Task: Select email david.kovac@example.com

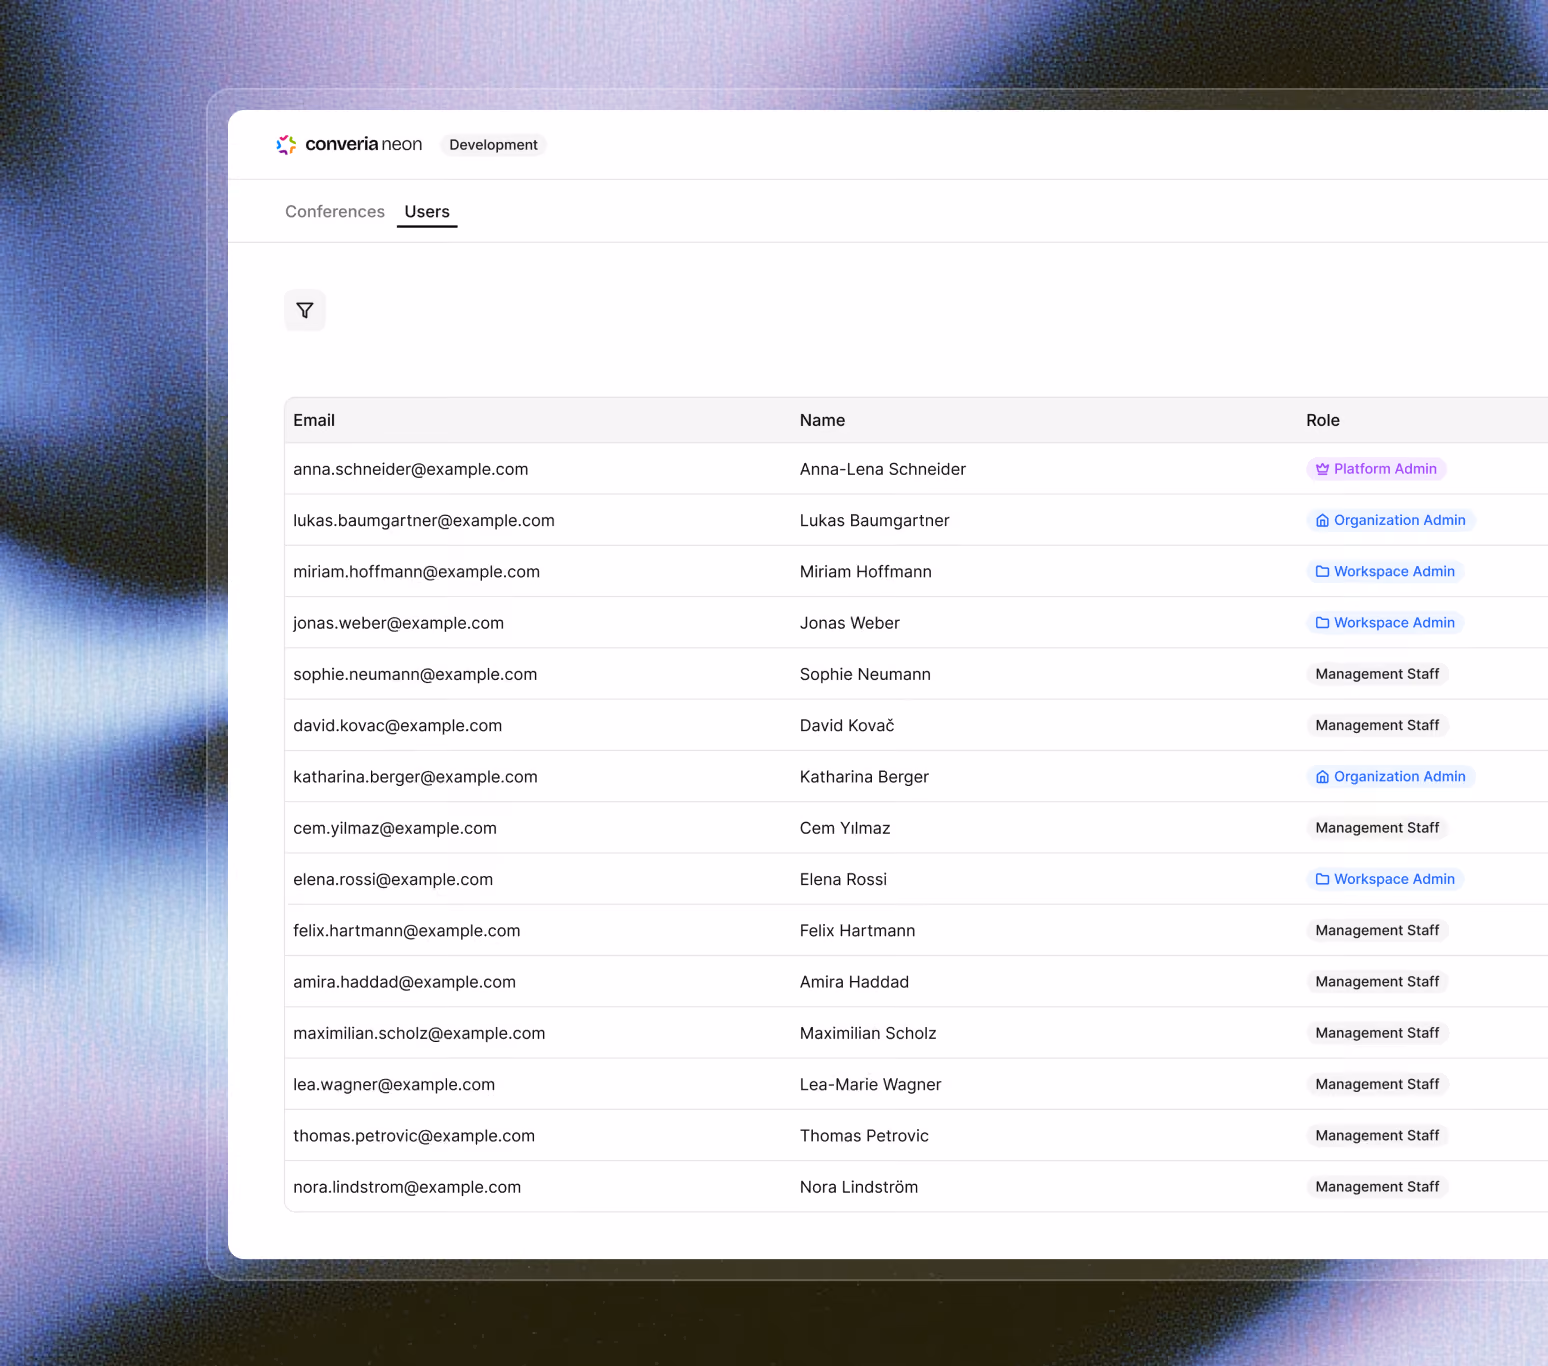Action: point(398,726)
